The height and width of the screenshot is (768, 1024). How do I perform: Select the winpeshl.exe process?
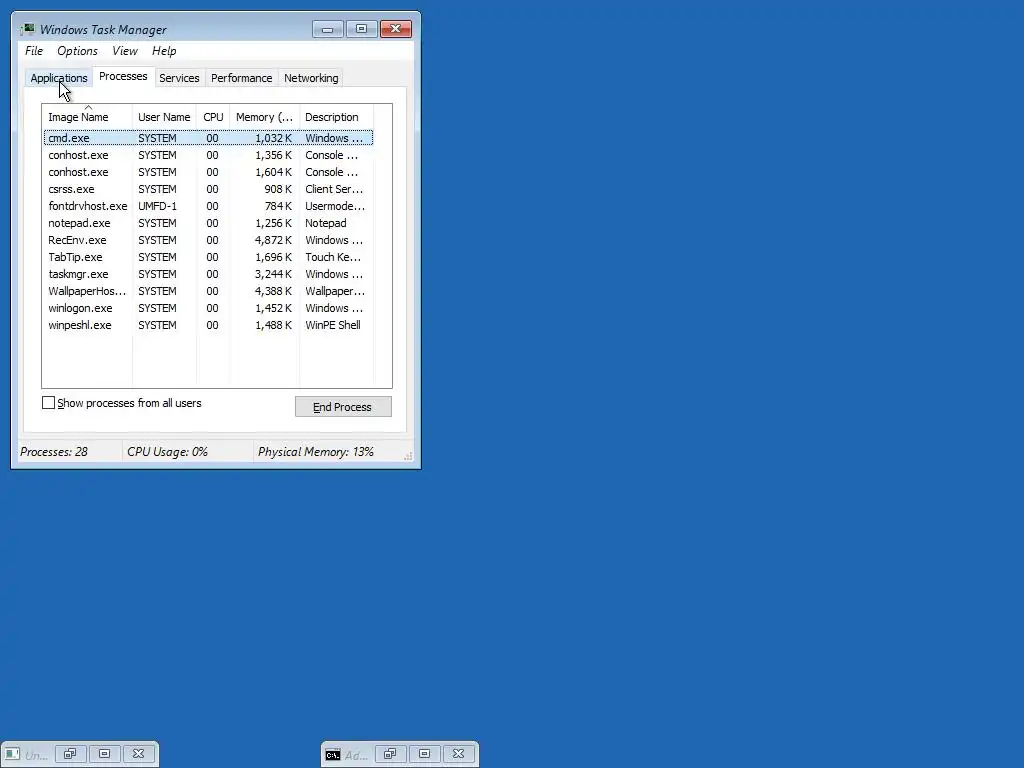coord(208,325)
